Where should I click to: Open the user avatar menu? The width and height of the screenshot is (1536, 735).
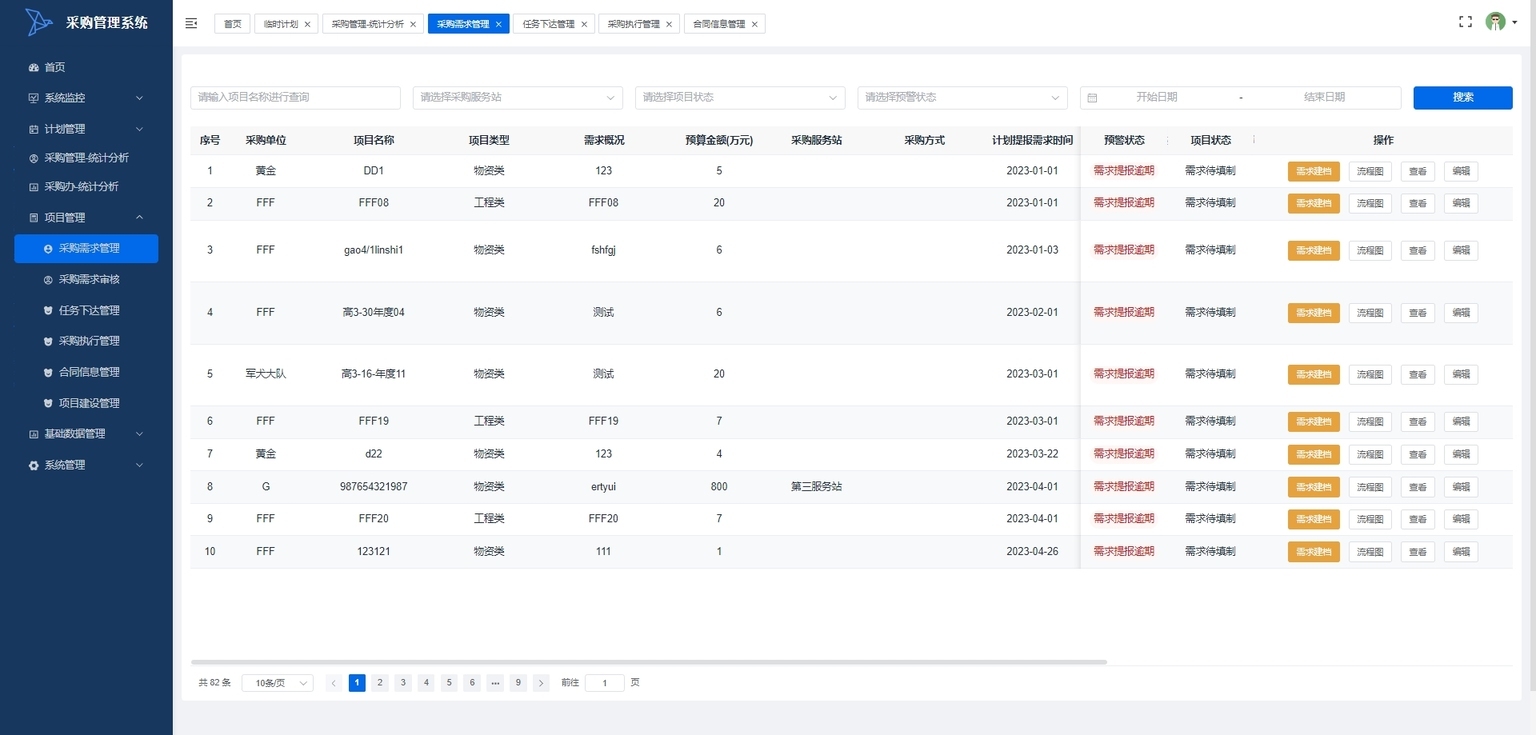[1496, 22]
